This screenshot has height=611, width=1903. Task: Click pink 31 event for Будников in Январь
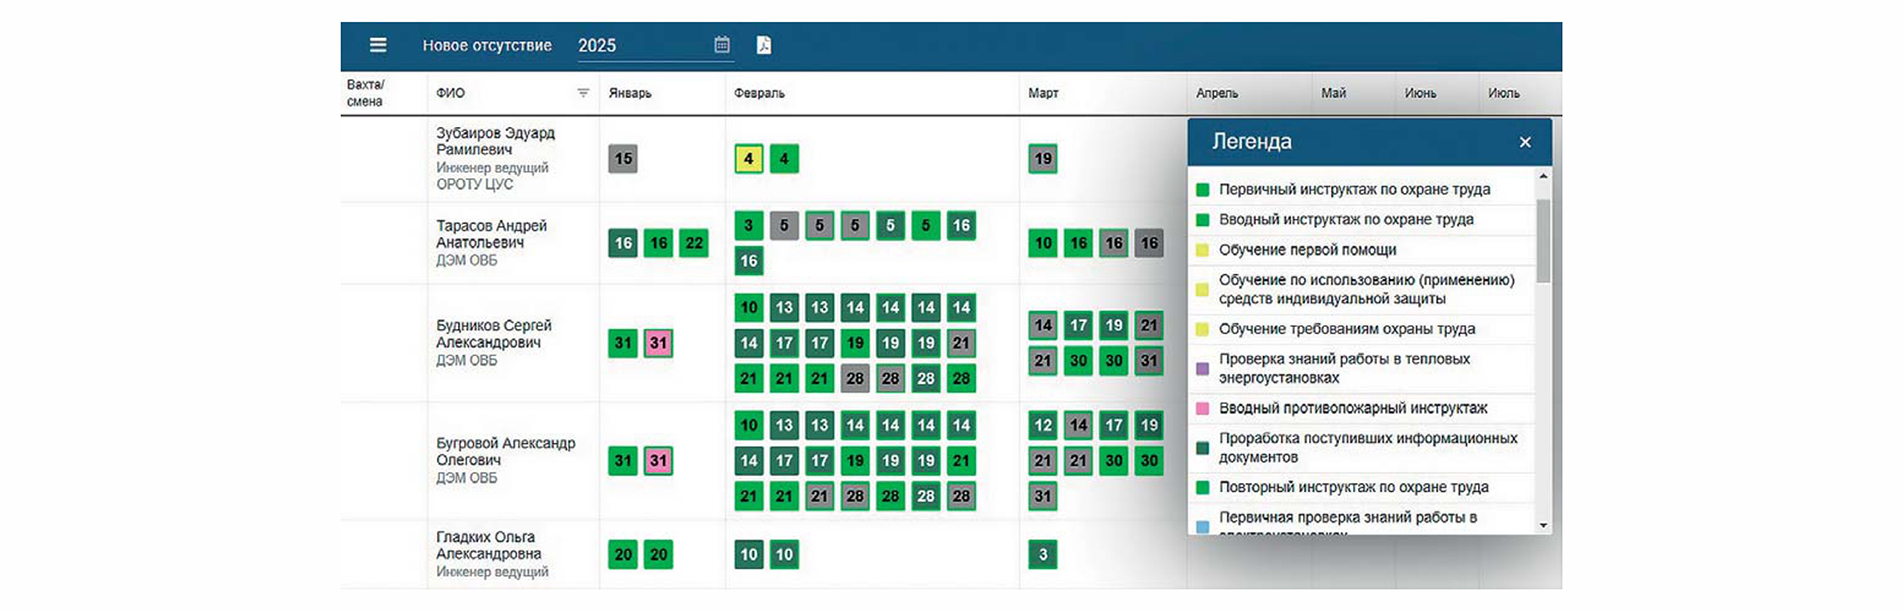click(658, 343)
